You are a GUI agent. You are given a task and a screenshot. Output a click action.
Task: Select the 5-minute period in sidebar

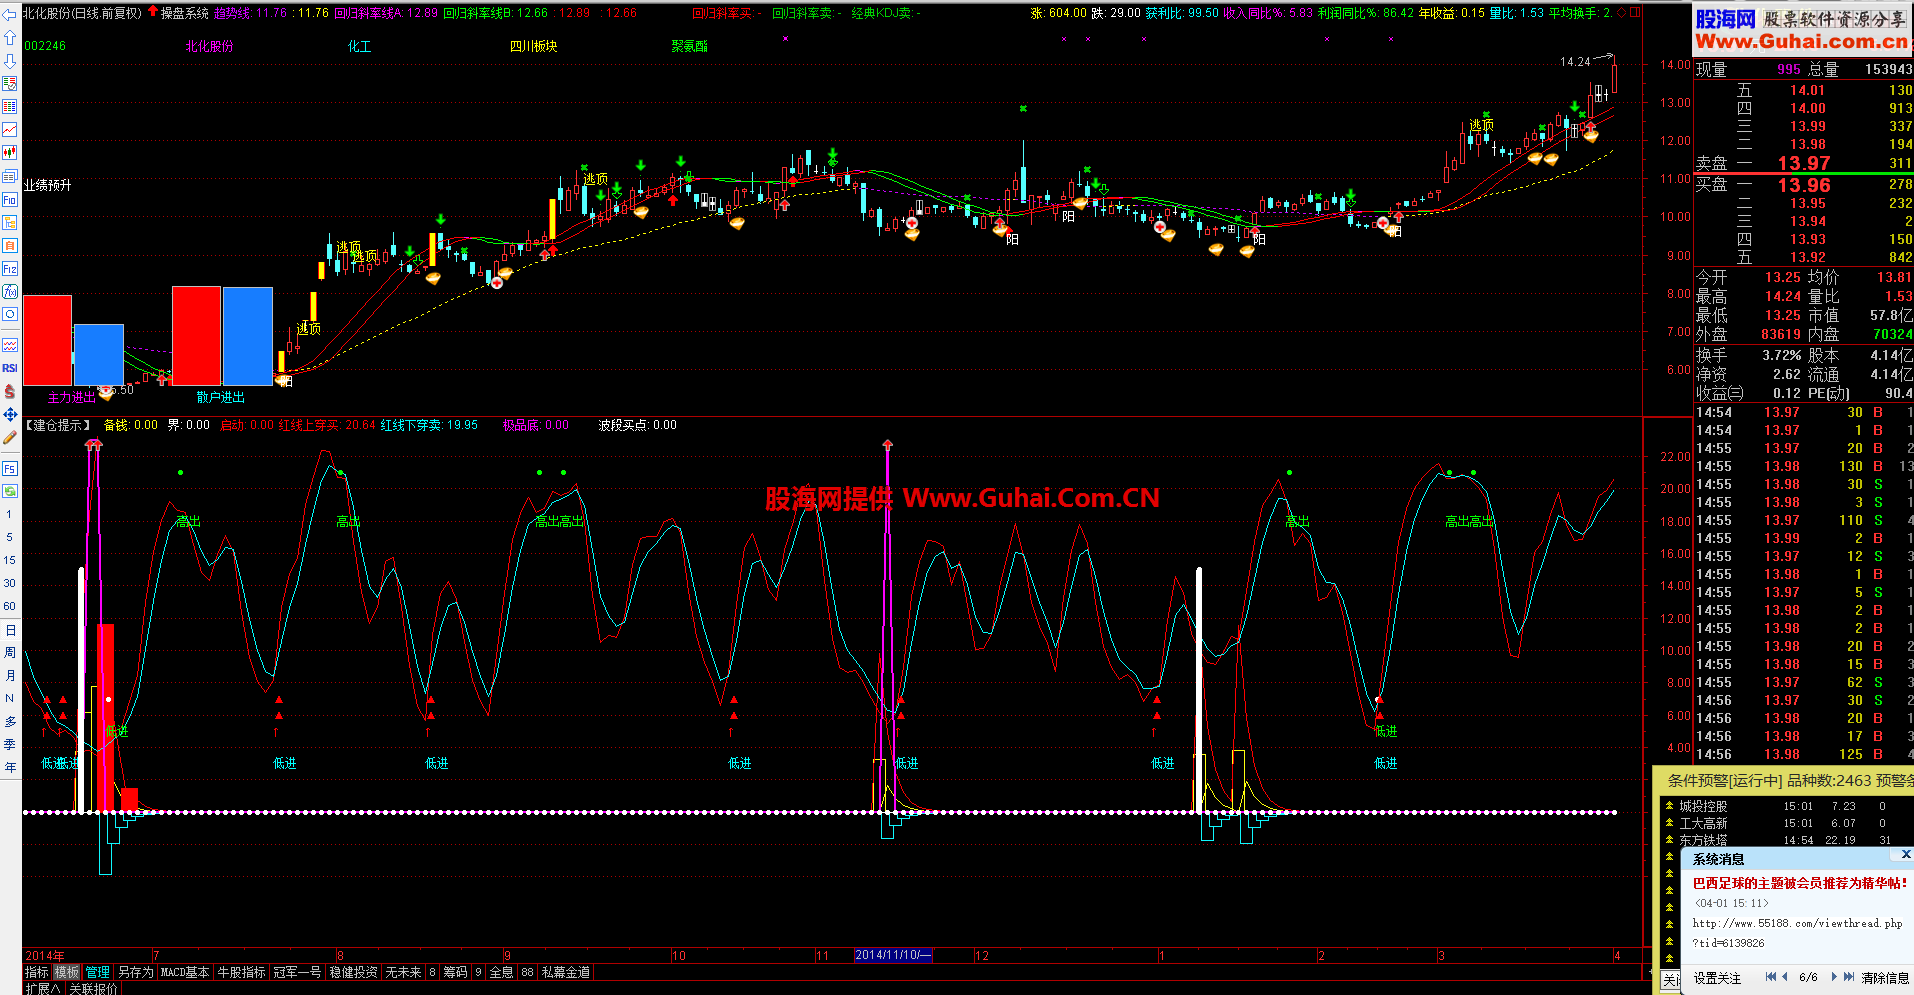(10, 537)
